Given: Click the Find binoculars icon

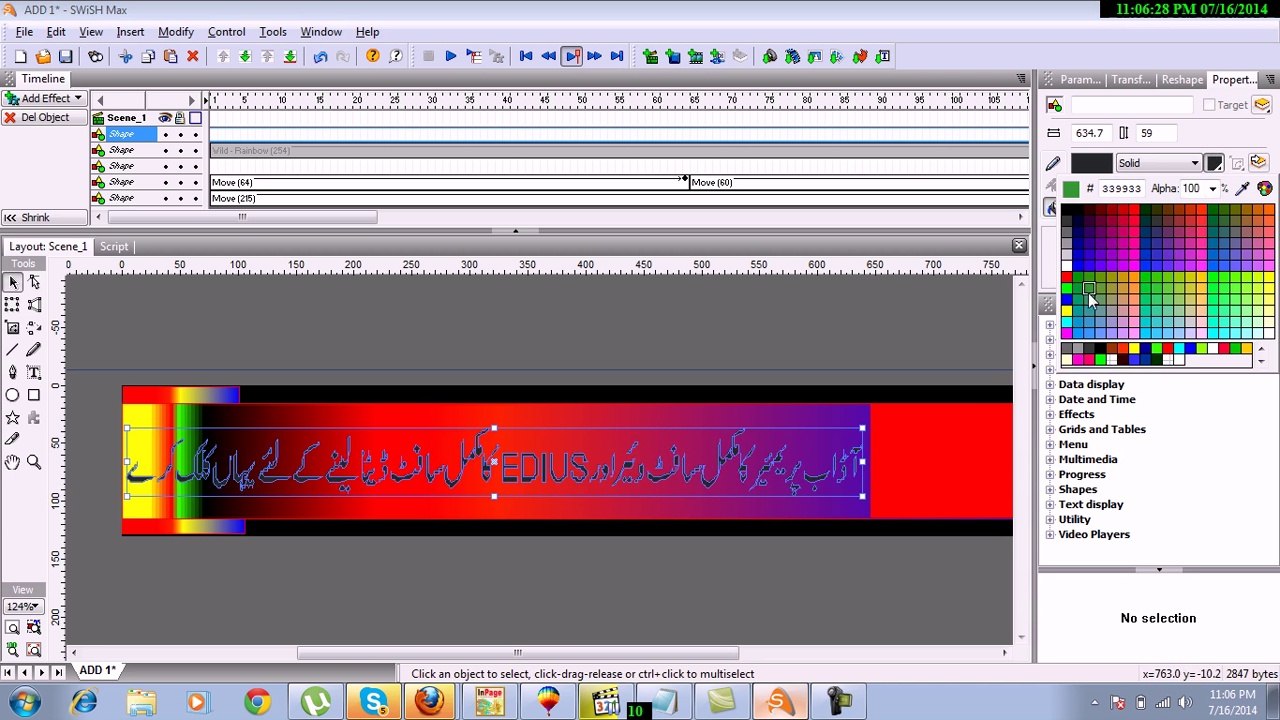Looking at the screenshot, I should [x=95, y=57].
